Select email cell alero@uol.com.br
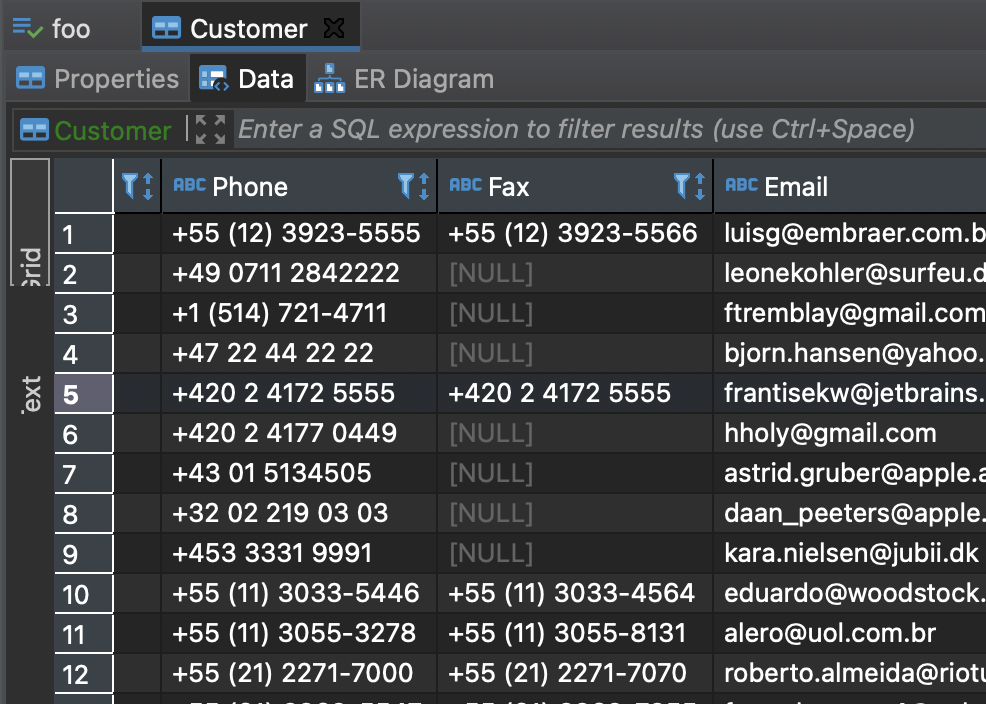 tap(850, 634)
